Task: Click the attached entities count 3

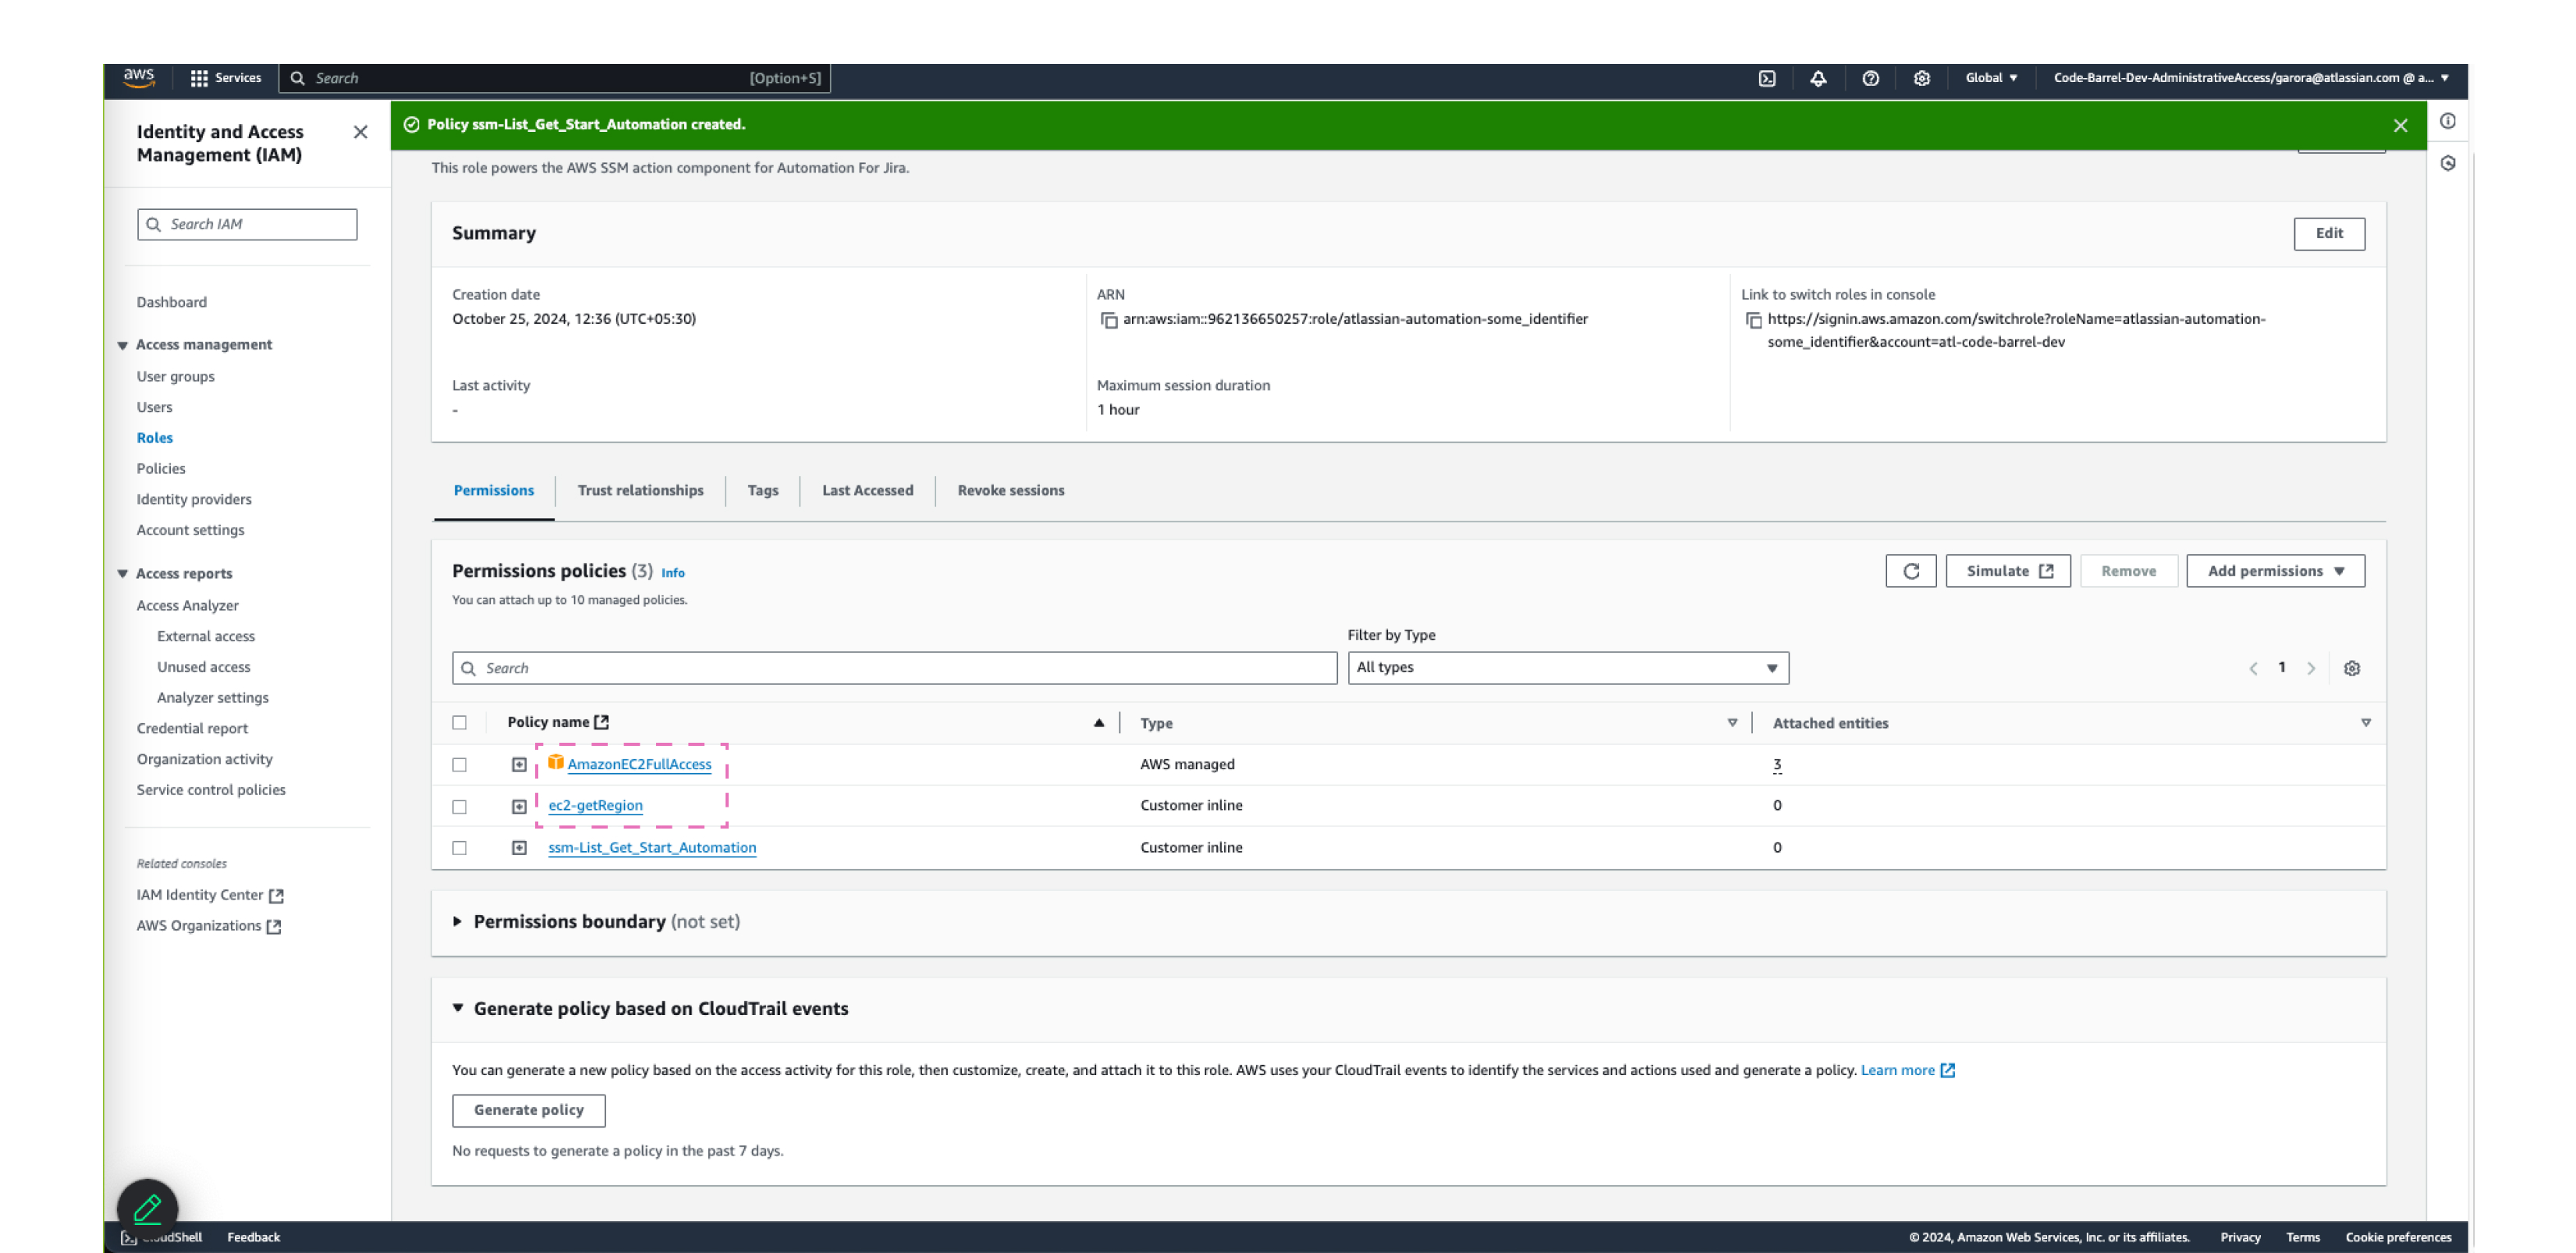Action: pyautogui.click(x=1776, y=765)
